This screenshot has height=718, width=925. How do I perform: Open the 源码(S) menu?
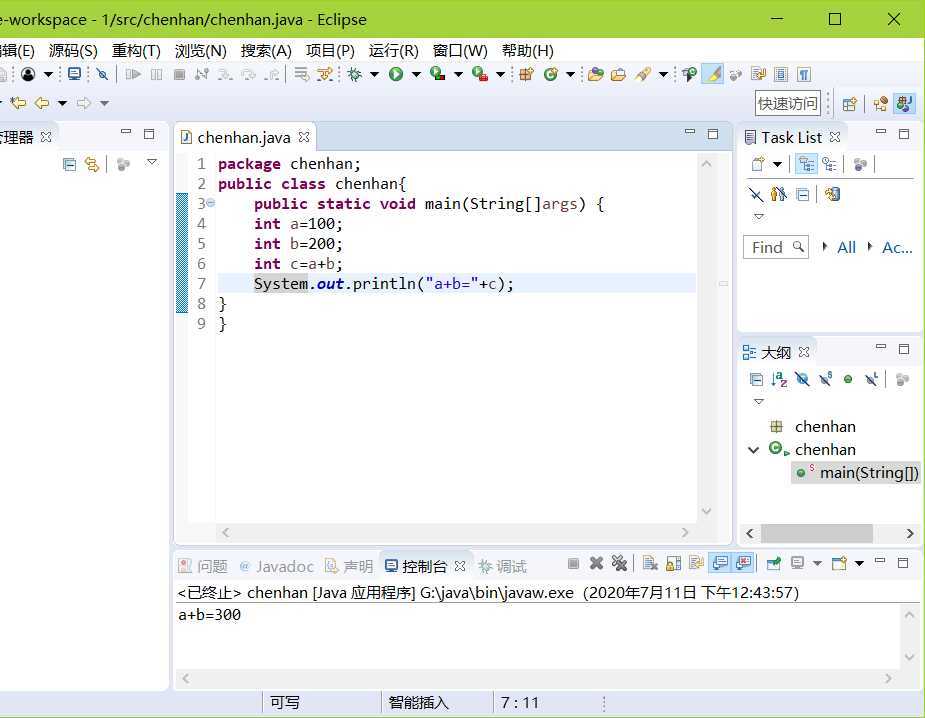[x=73, y=51]
